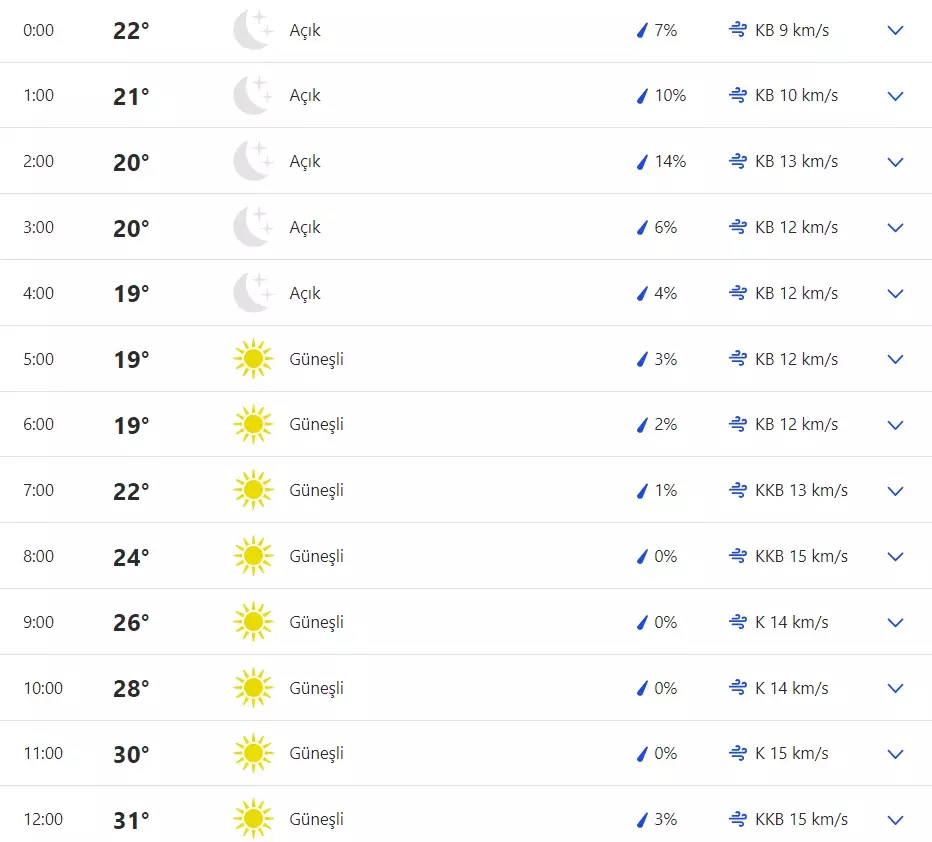
Task: Click the wind icon in the 10:00 row
Action: (x=738, y=688)
